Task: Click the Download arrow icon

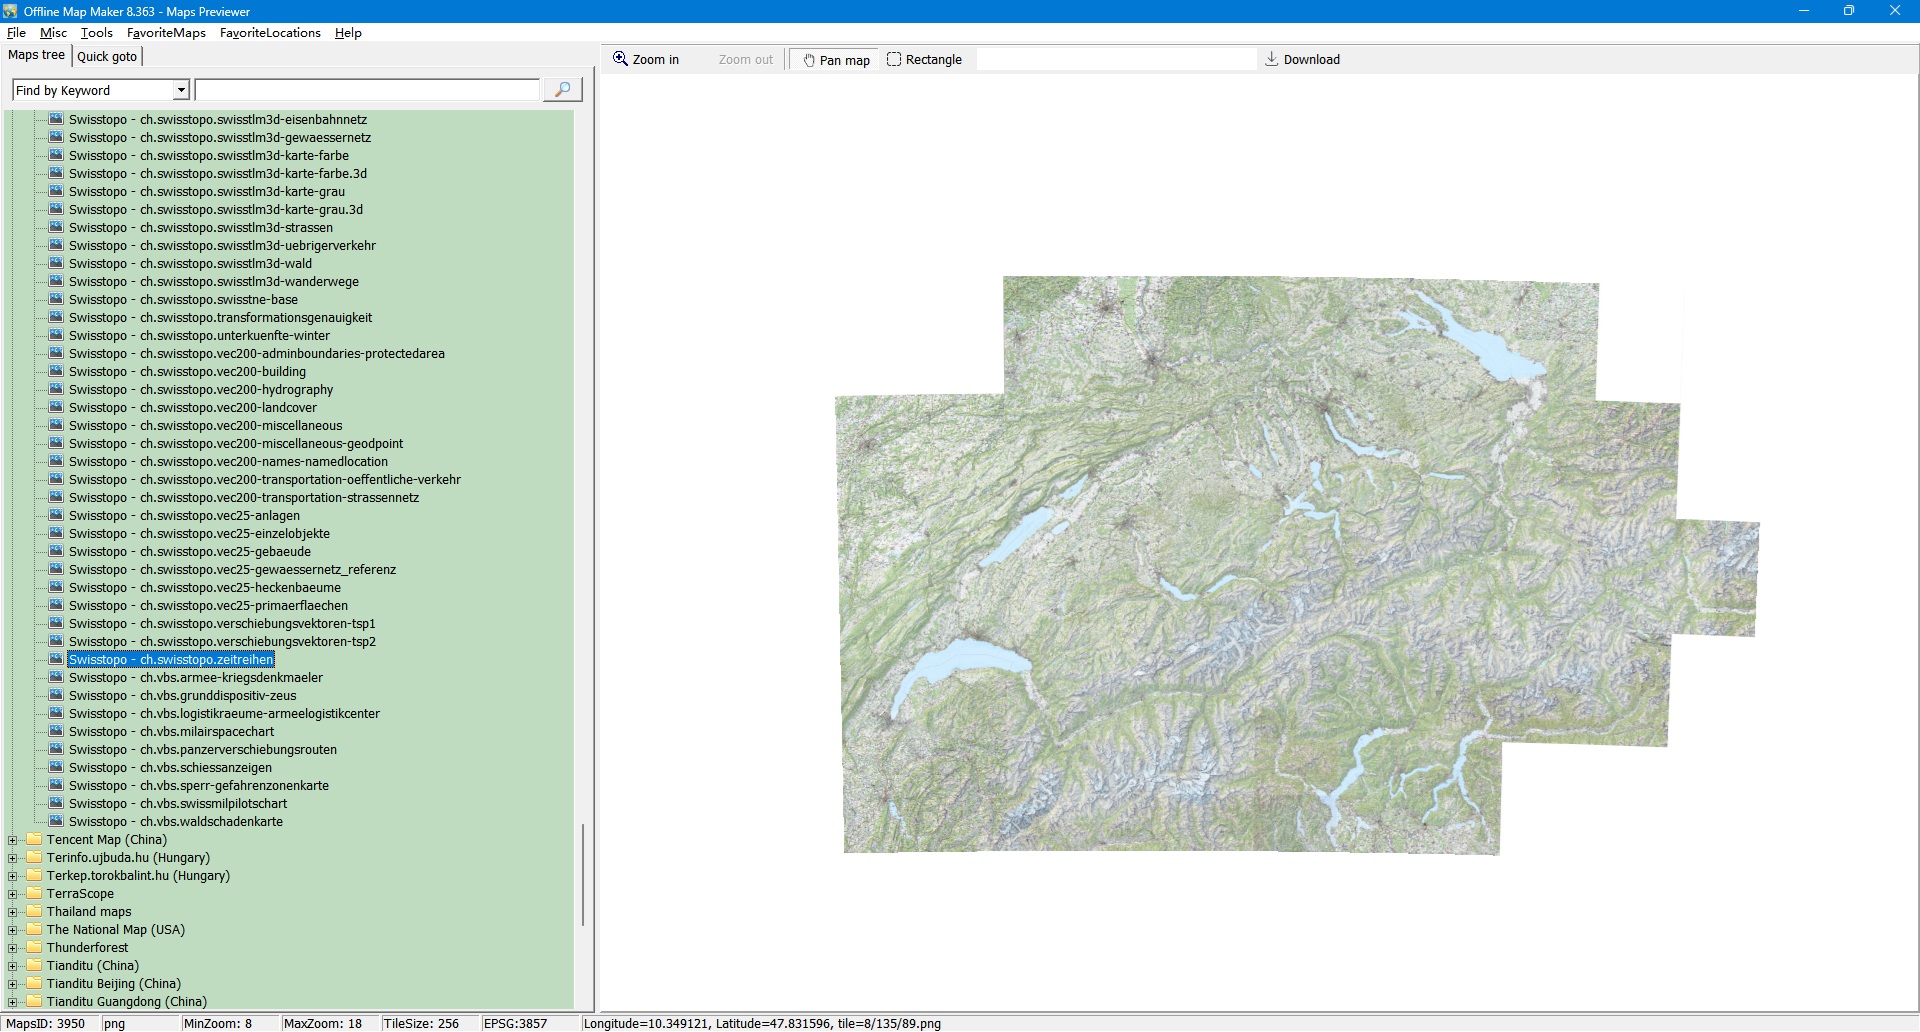Action: 1271,59
